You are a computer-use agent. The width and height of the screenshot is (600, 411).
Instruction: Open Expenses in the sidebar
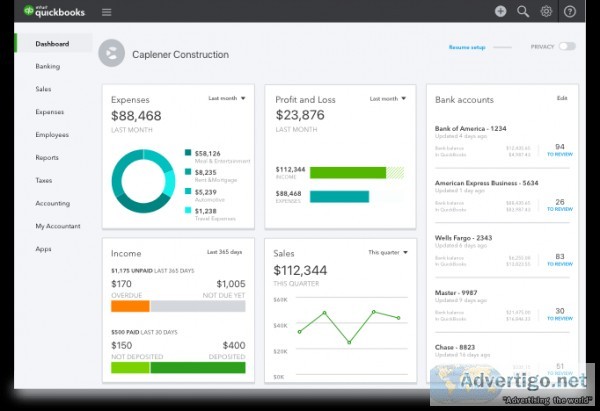(x=50, y=112)
